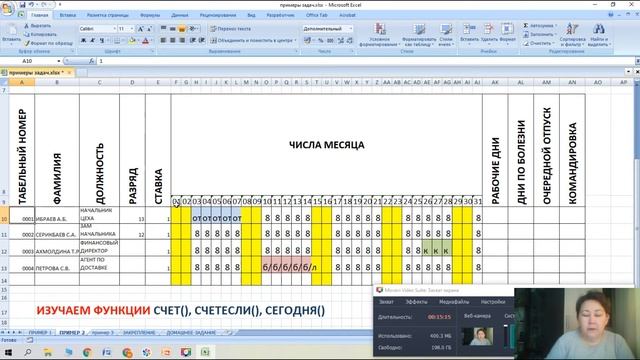Click the formula bar input
This screenshot has height=360, width=640.
(x=365, y=61)
